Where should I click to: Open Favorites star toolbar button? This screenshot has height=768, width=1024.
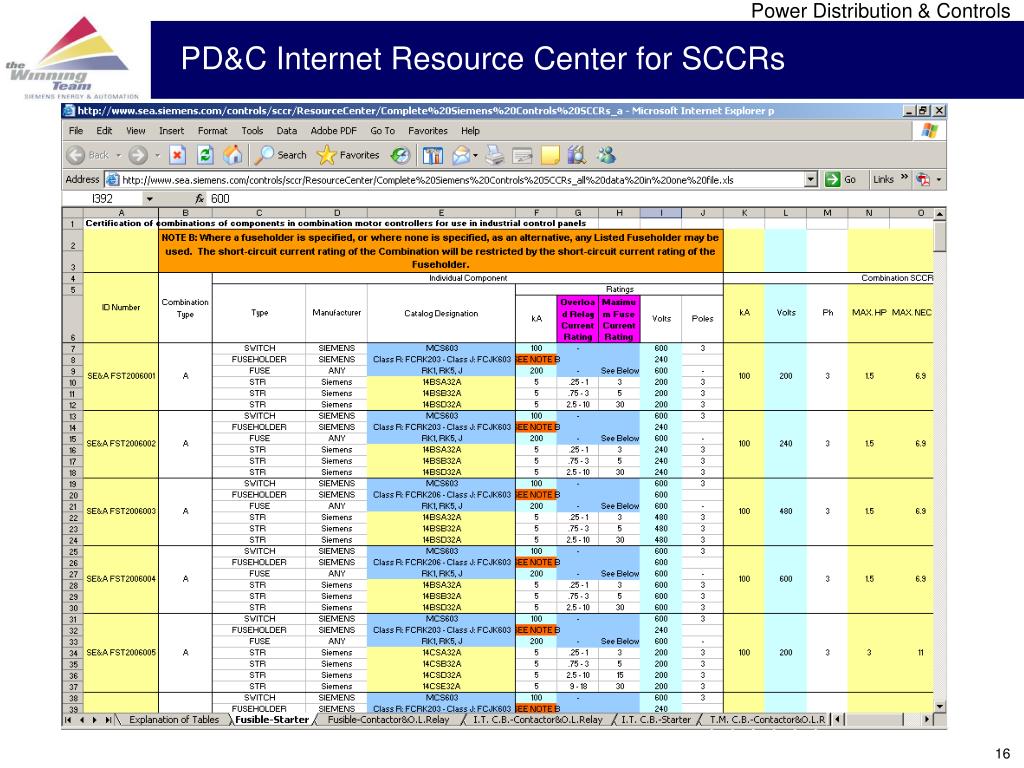point(347,155)
